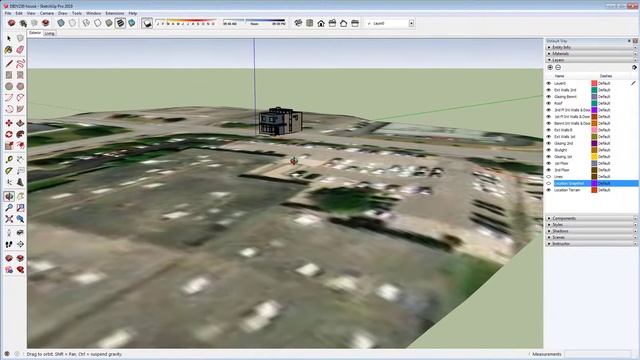Delete layer with minus button
Viewport: 640px width, 360px height.
pos(558,67)
